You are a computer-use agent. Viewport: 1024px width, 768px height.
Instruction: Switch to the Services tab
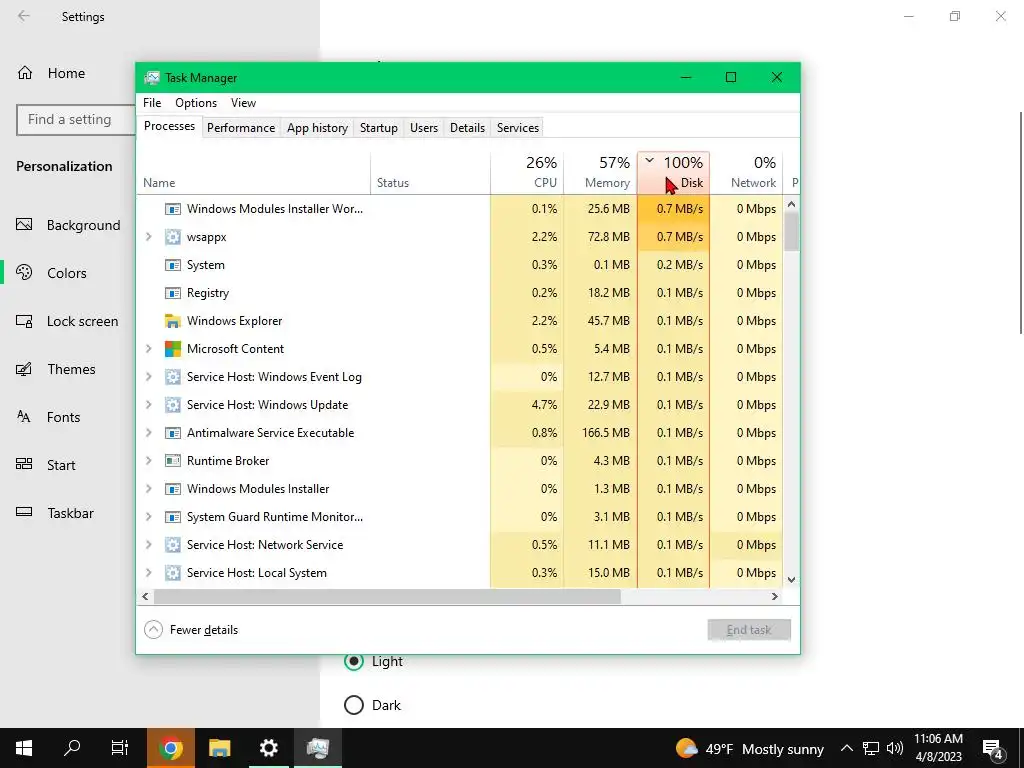[x=518, y=128]
